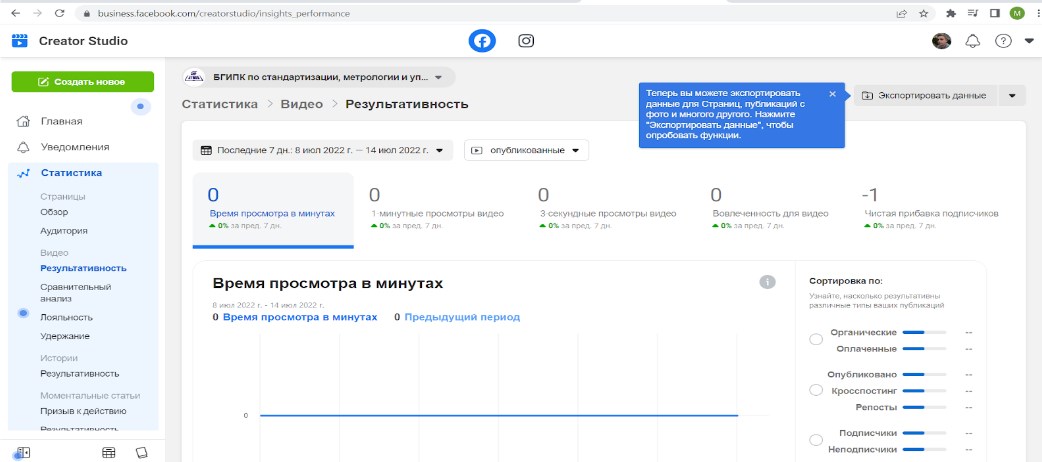Select Опубликовано/Кросспостинг/Репосты sorting radio button
This screenshot has width=1042, height=462.
[x=815, y=389]
